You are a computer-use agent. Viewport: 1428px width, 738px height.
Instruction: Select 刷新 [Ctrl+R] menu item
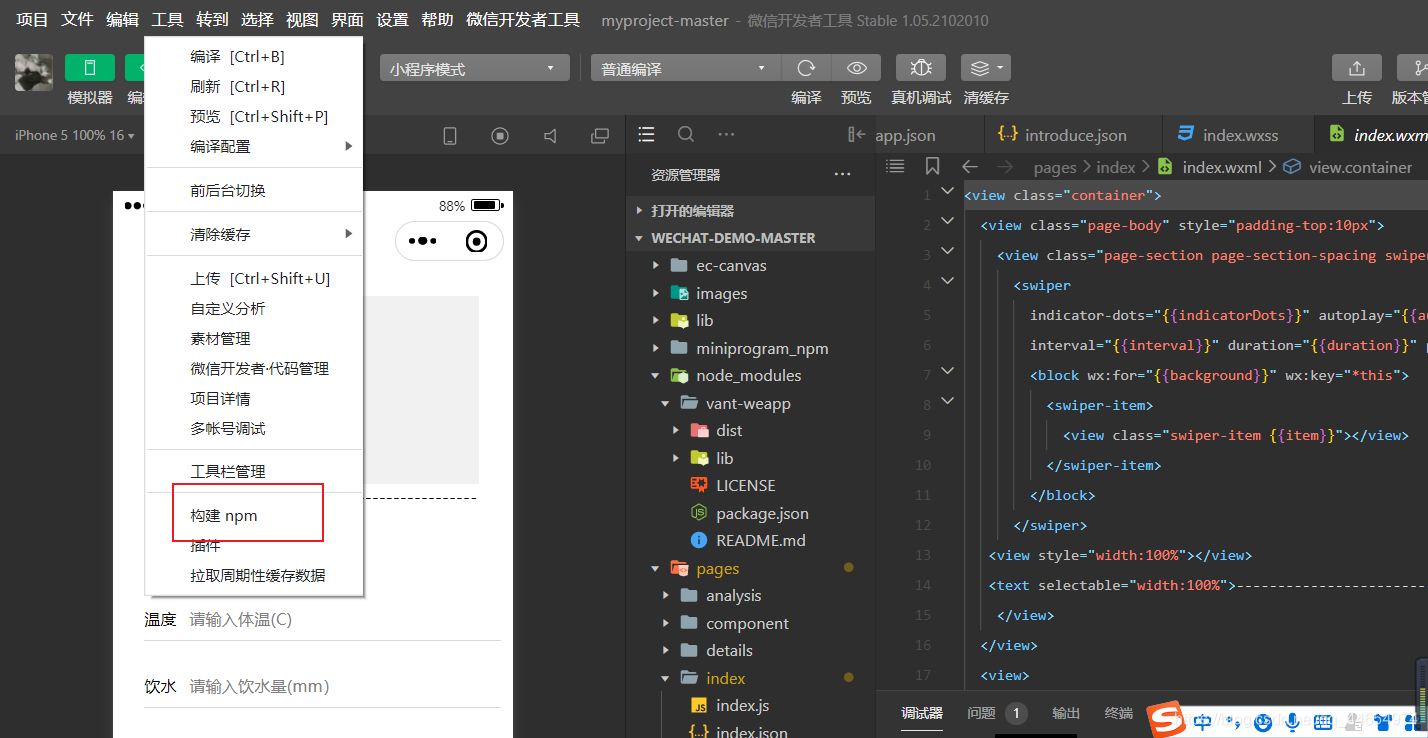click(254, 87)
